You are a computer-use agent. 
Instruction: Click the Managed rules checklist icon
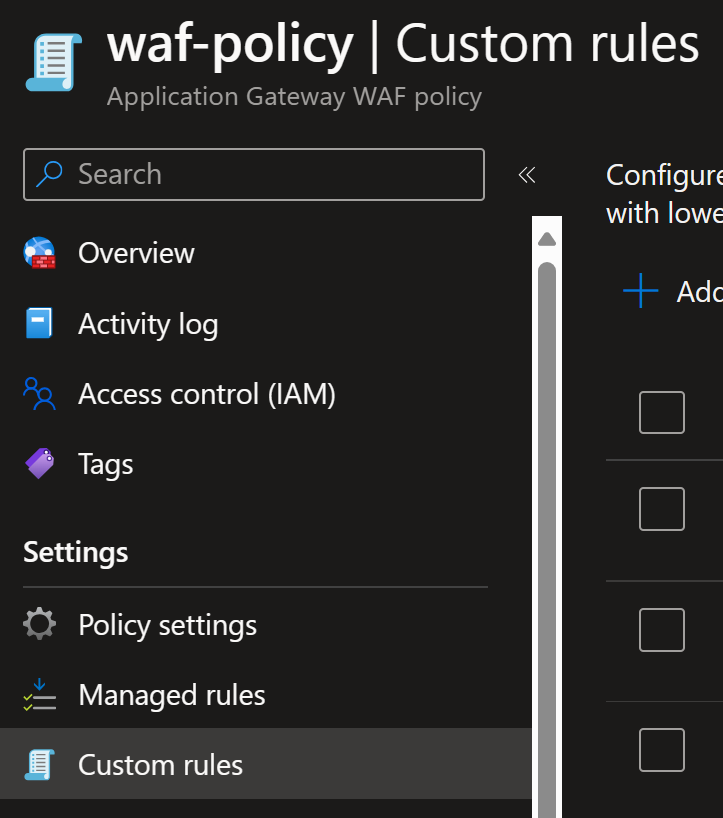[x=39, y=695]
